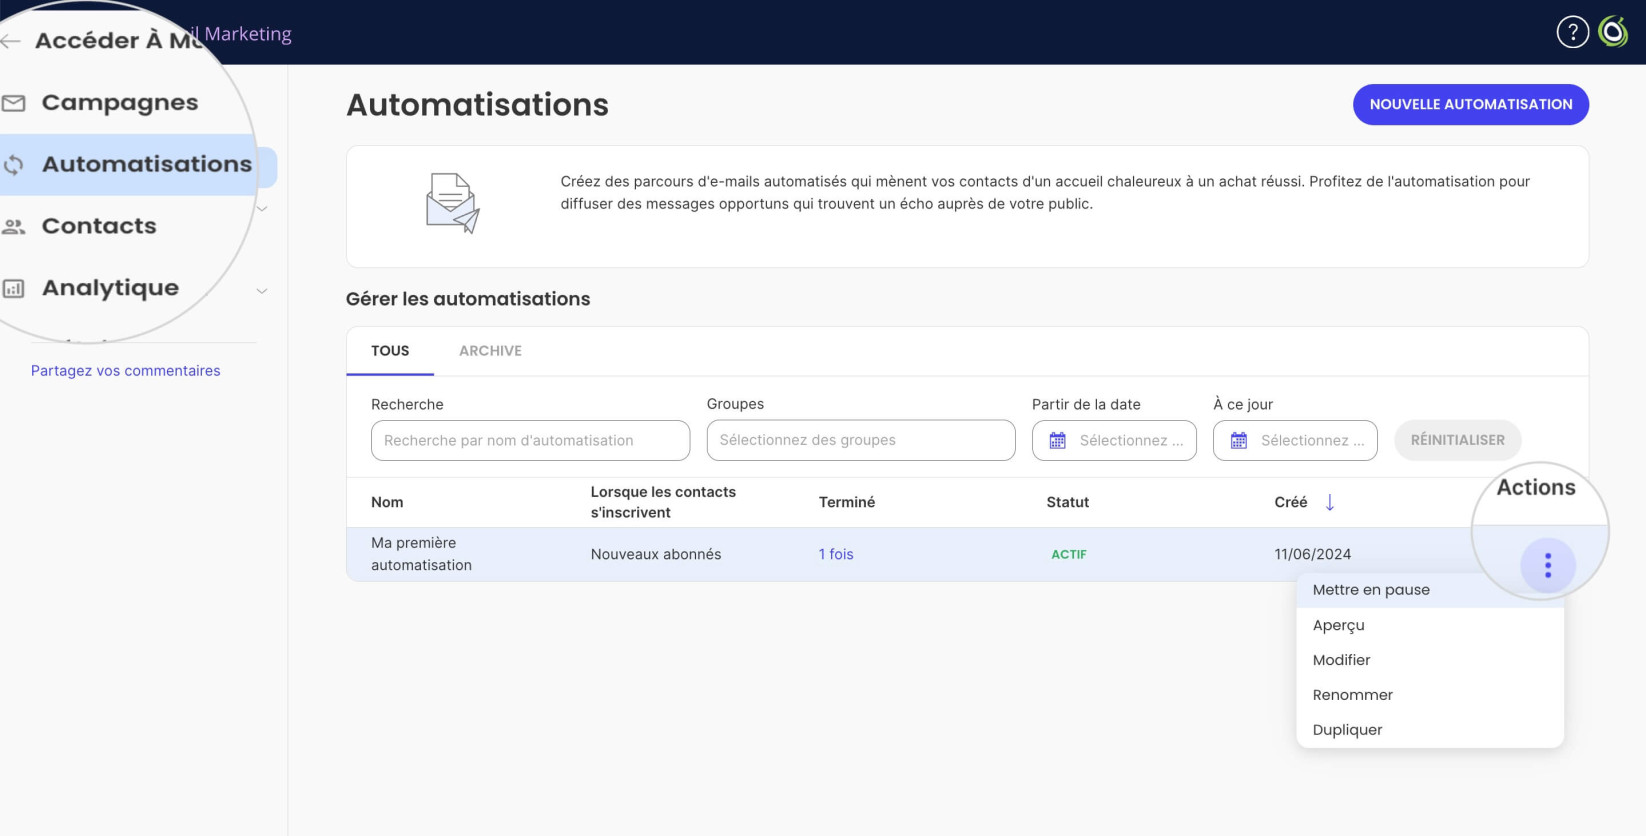Screen dimensions: 1646x836
Task: Select Dupliquer in the actions menu
Action: click(x=1430, y=730)
